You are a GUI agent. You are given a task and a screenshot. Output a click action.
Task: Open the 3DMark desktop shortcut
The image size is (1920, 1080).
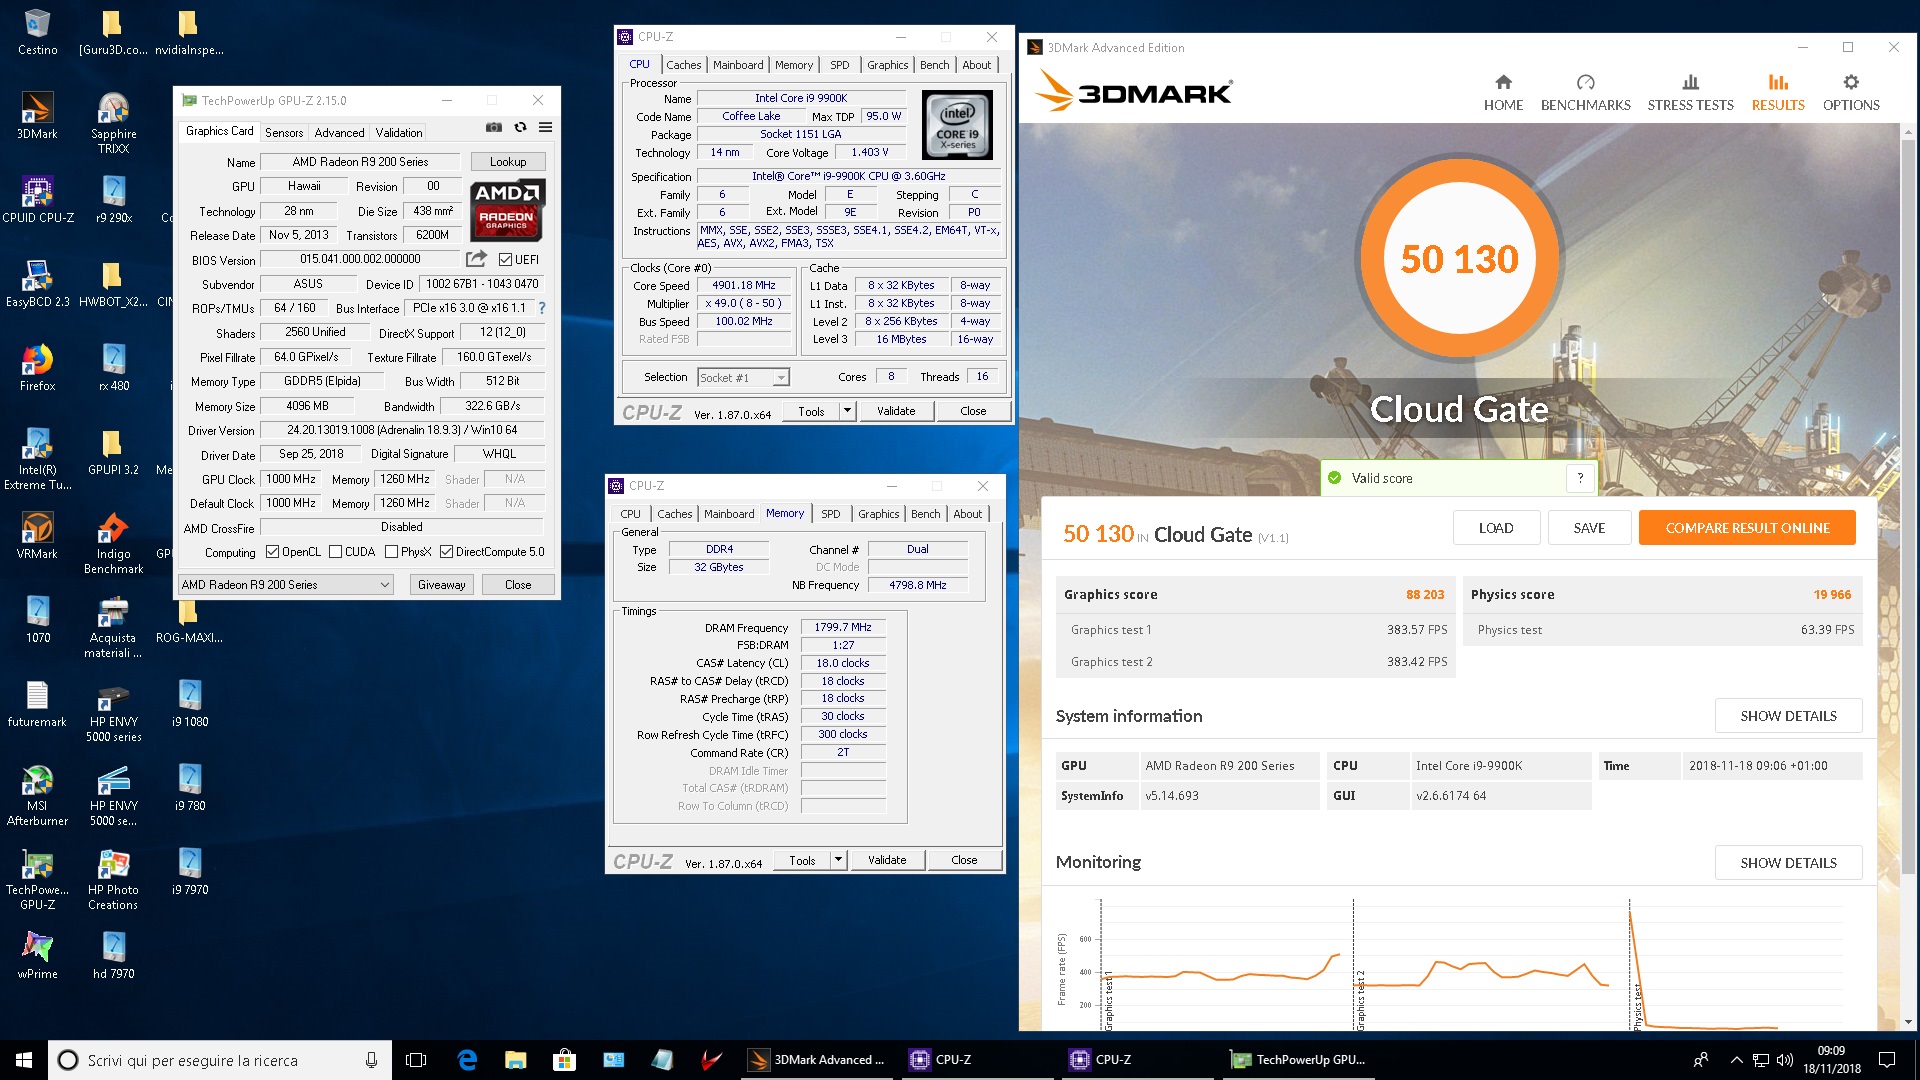pos(37,115)
